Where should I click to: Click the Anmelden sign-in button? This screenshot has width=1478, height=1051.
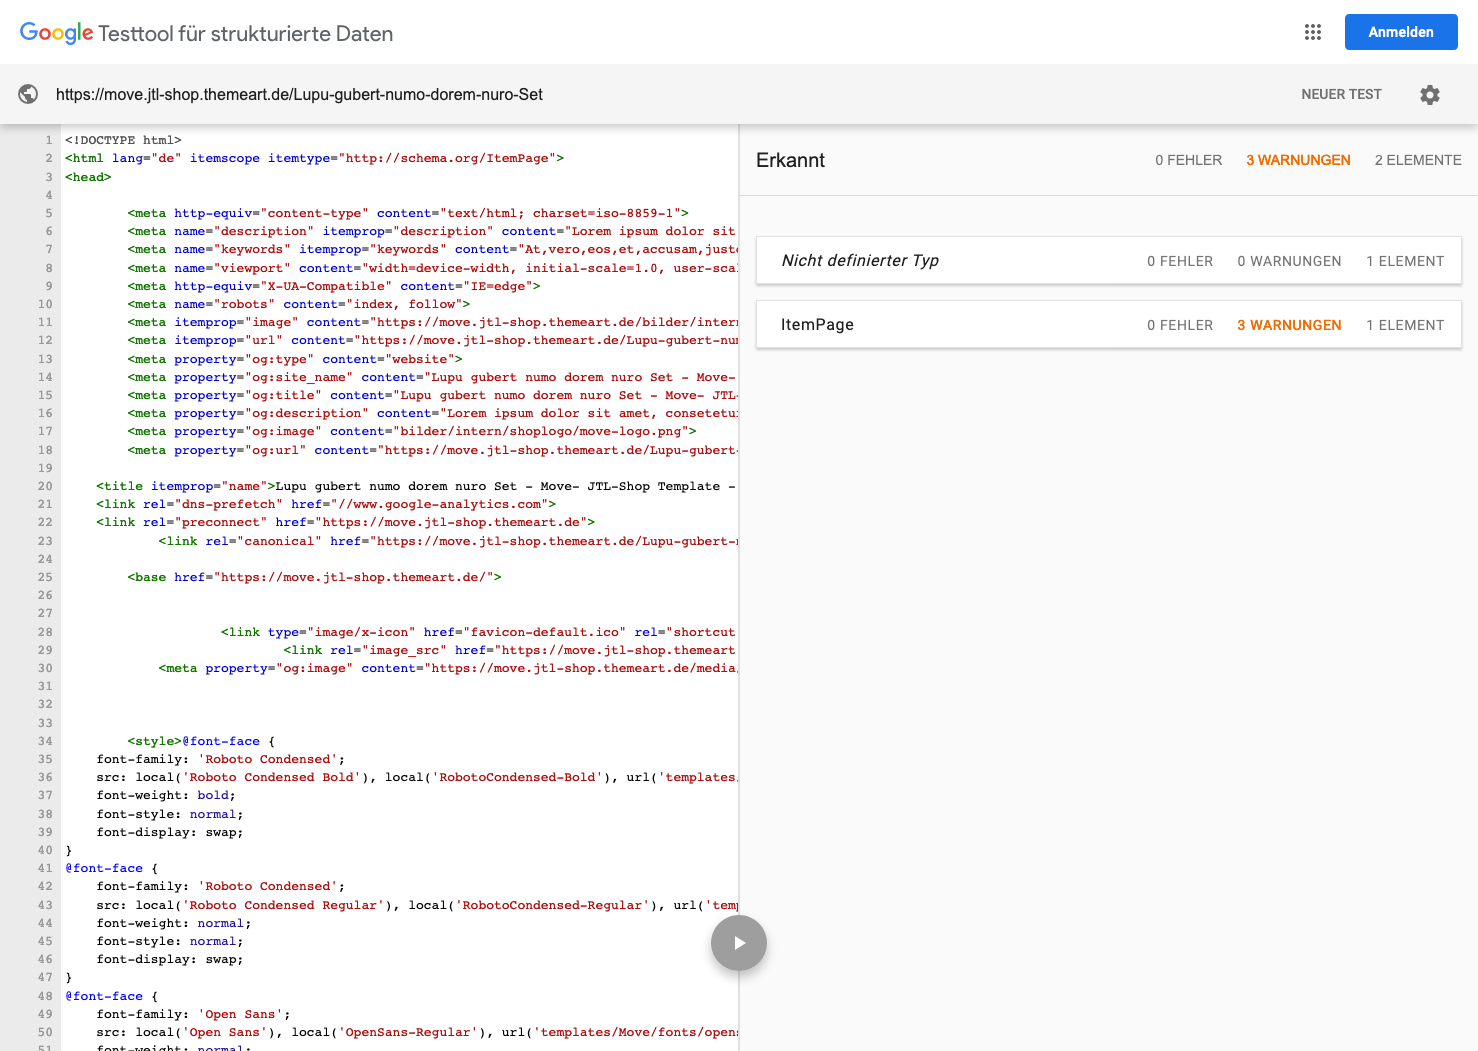tap(1401, 32)
